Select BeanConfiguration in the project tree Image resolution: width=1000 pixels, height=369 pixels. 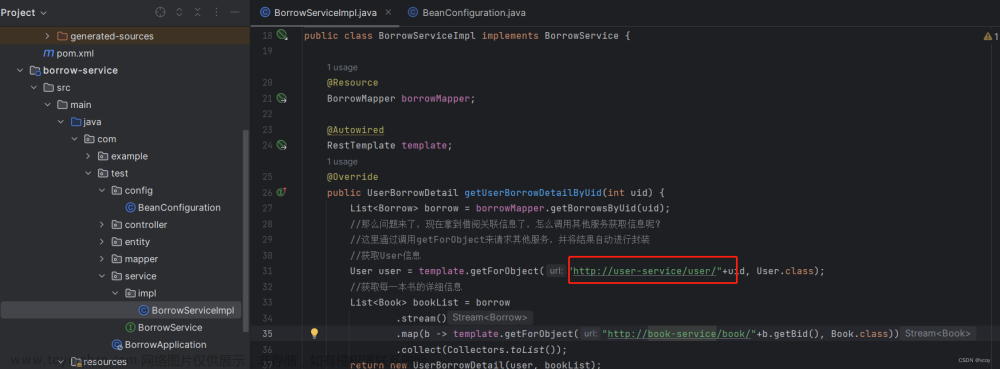[x=179, y=208]
